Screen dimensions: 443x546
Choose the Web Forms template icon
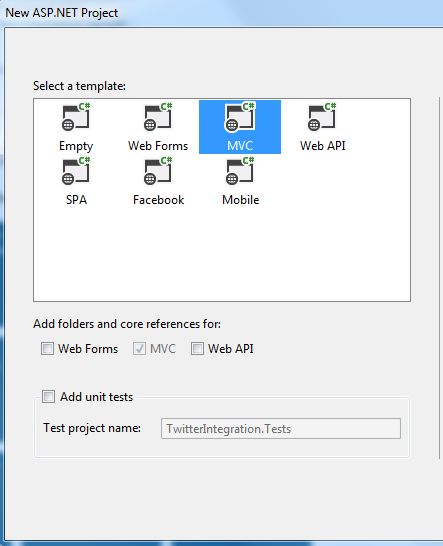pos(158,117)
